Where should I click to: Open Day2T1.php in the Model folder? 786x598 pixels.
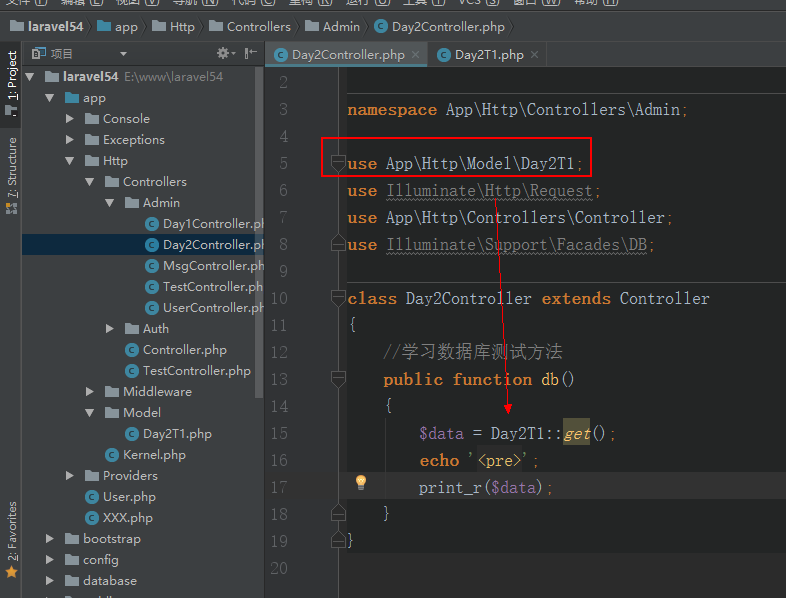pos(176,434)
